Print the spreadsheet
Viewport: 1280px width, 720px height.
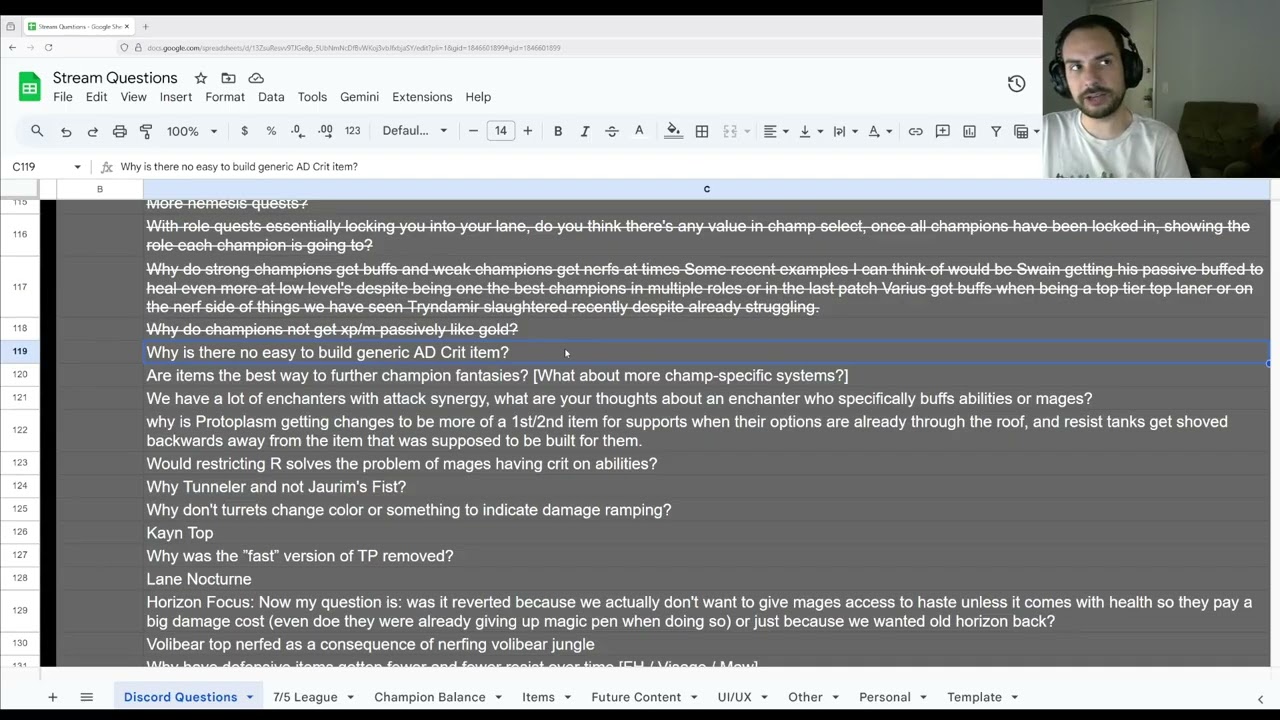pos(120,131)
